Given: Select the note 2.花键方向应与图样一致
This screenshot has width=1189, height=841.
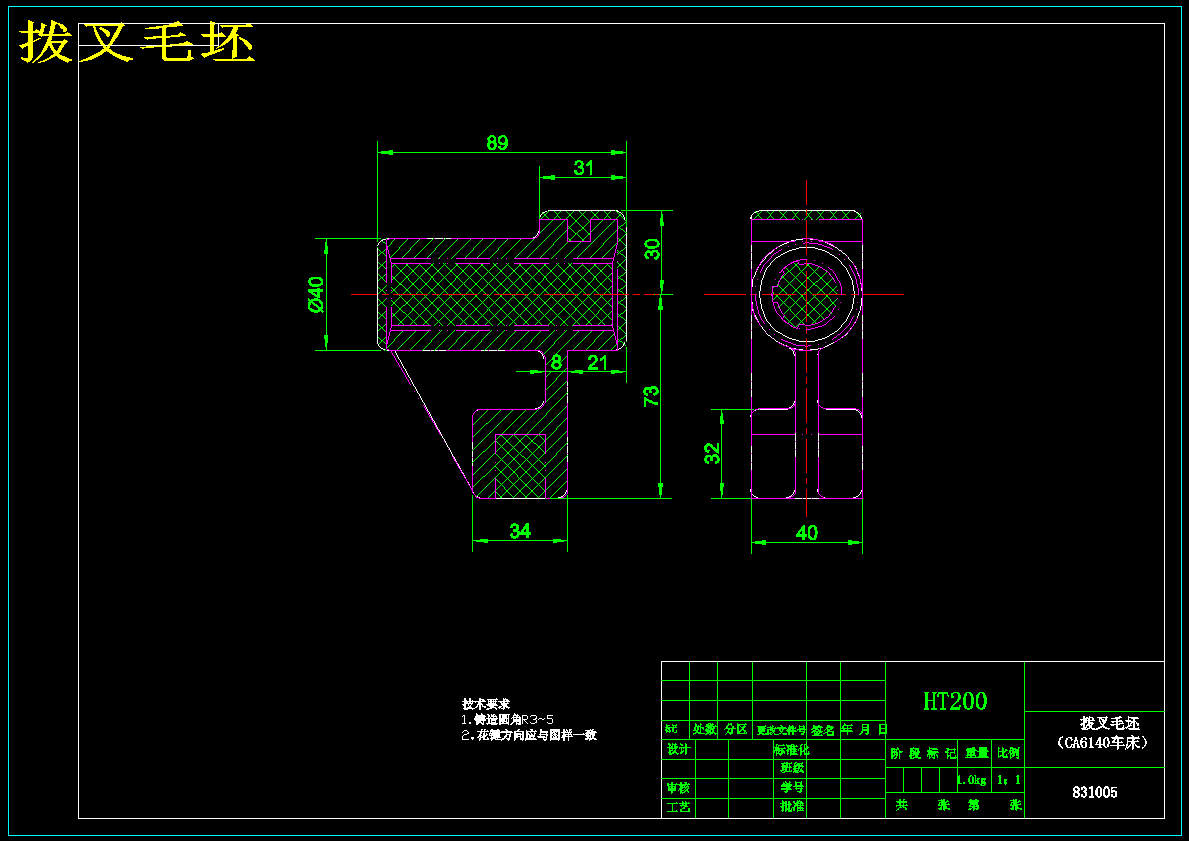Looking at the screenshot, I should [x=529, y=735].
